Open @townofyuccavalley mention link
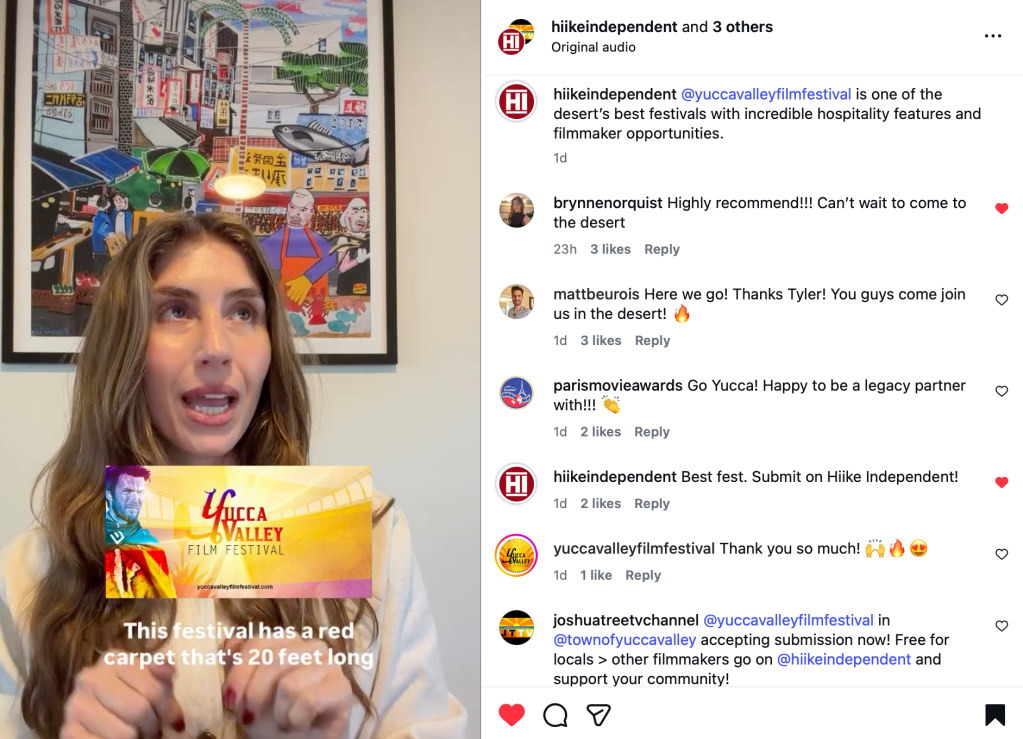 pyautogui.click(x=624, y=640)
